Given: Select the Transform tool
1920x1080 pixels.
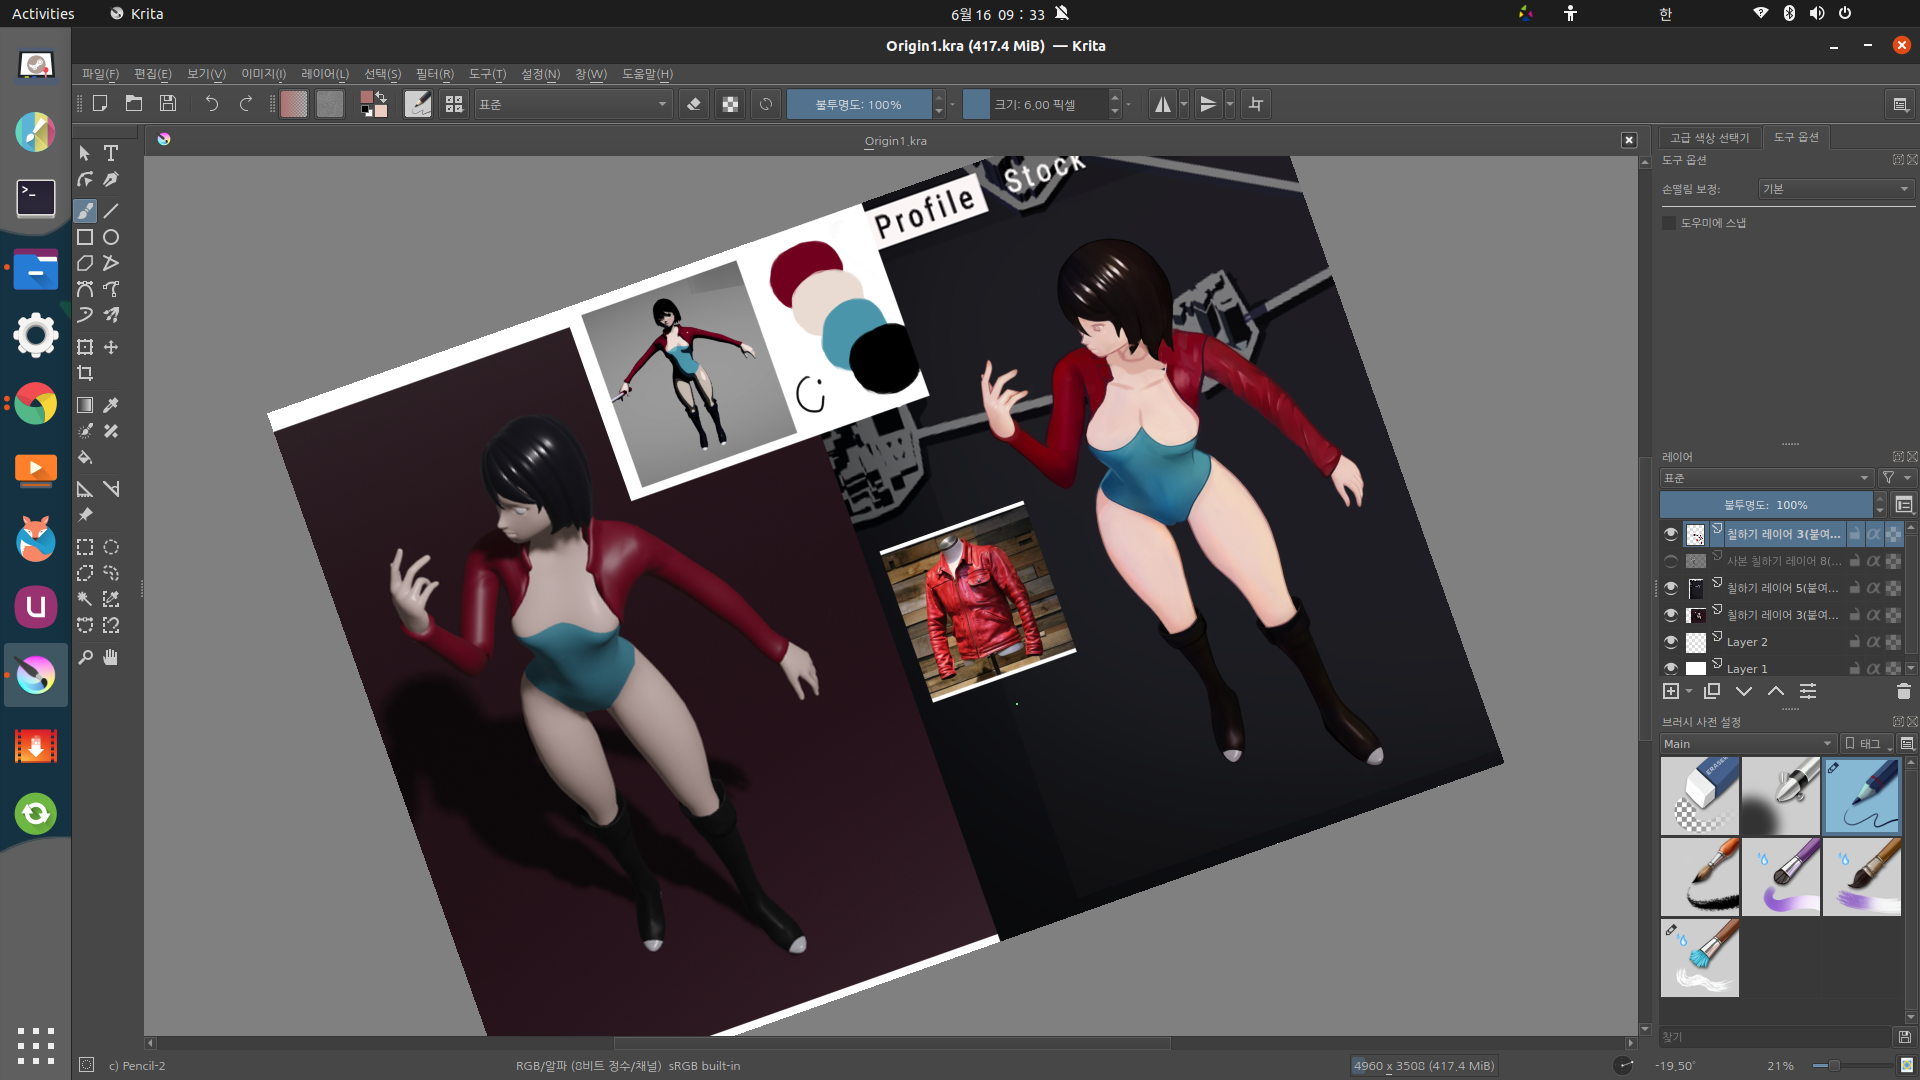Looking at the screenshot, I should tap(85, 347).
